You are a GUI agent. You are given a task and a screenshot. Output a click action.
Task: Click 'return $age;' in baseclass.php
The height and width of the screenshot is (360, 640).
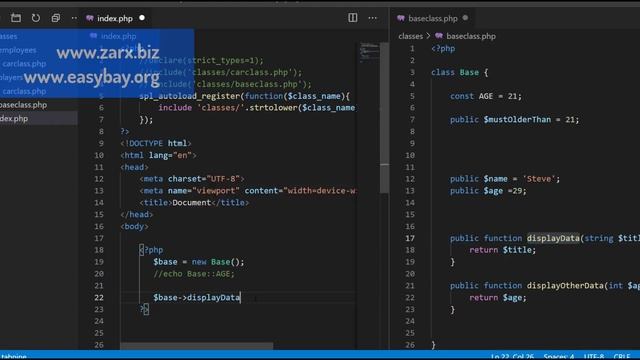click(498, 298)
